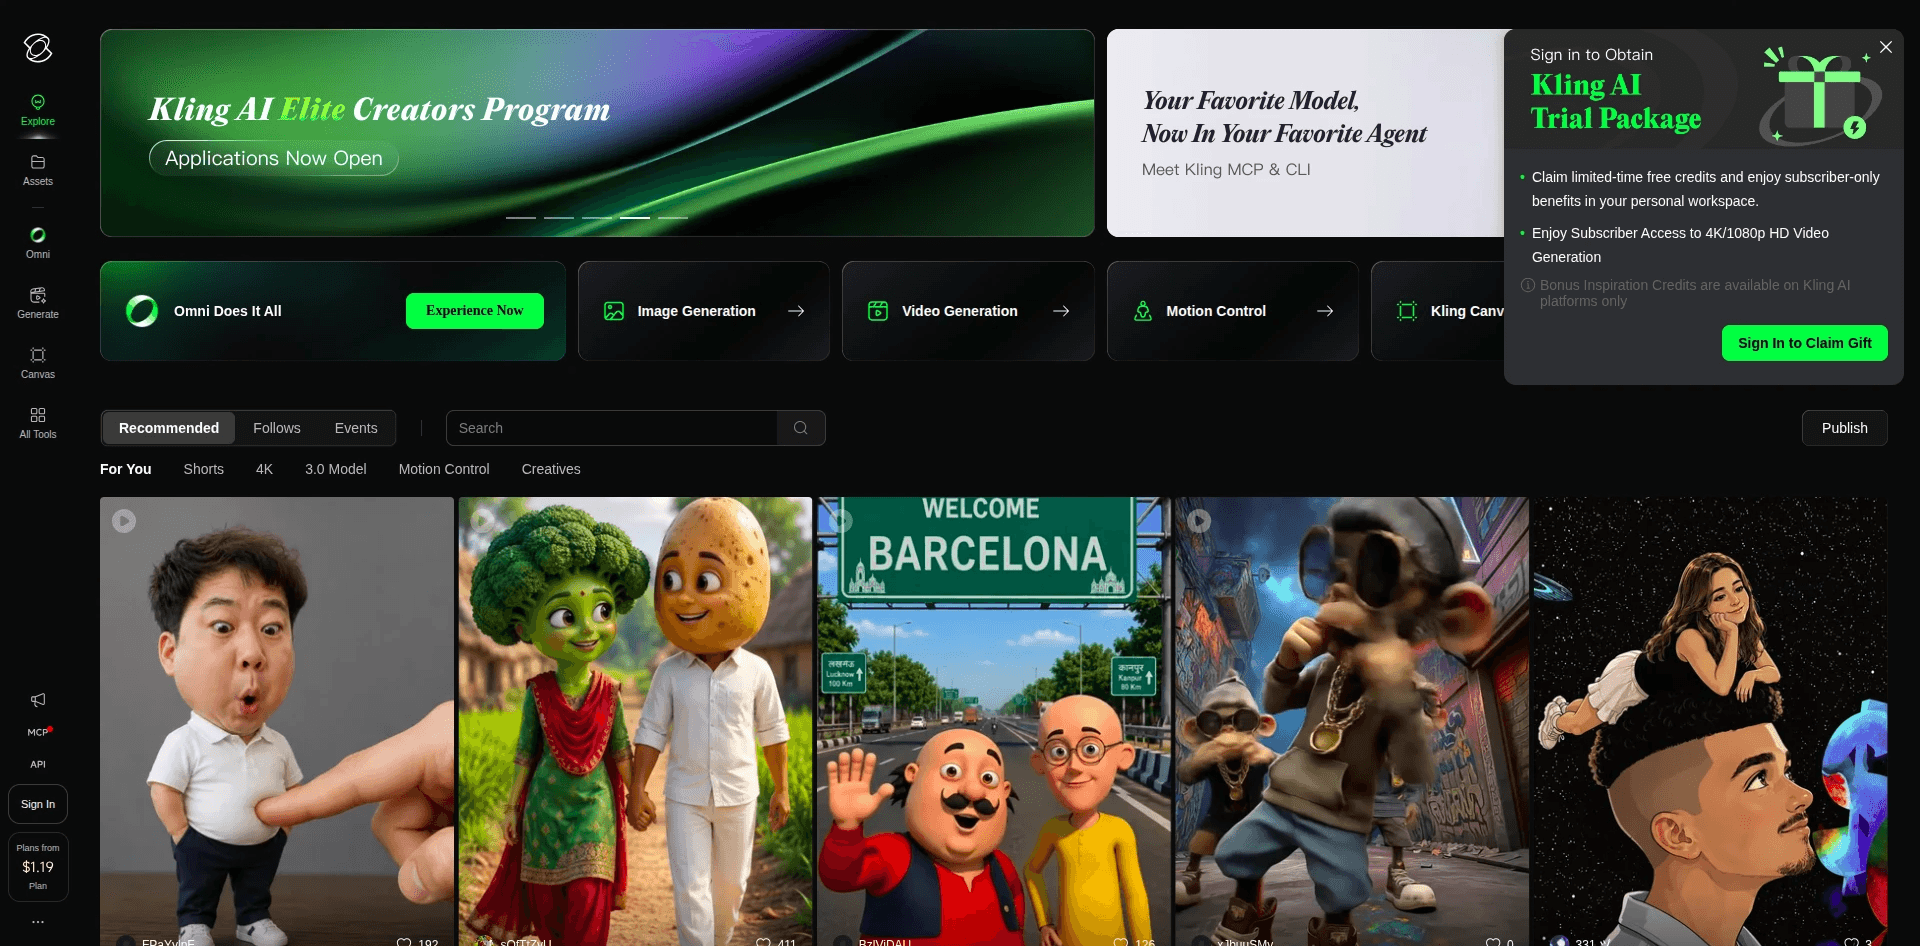Switch to the Recommended tab
The image size is (1920, 946).
pyautogui.click(x=169, y=428)
